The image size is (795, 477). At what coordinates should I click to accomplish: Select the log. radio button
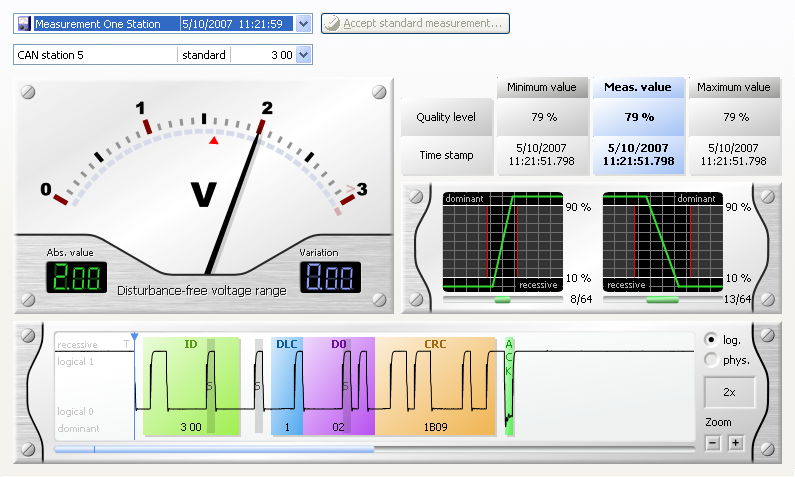[x=711, y=339]
